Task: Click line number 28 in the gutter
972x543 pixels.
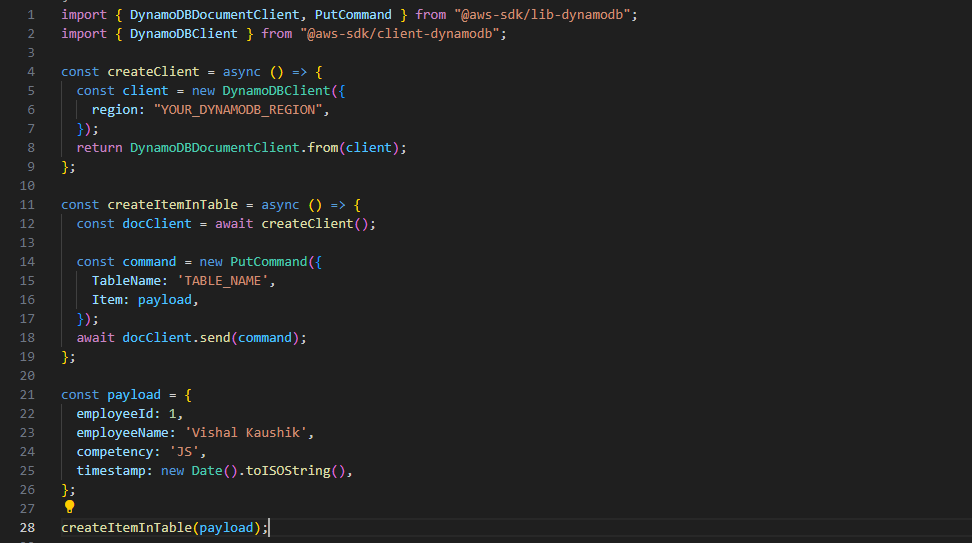Action: coord(27,528)
